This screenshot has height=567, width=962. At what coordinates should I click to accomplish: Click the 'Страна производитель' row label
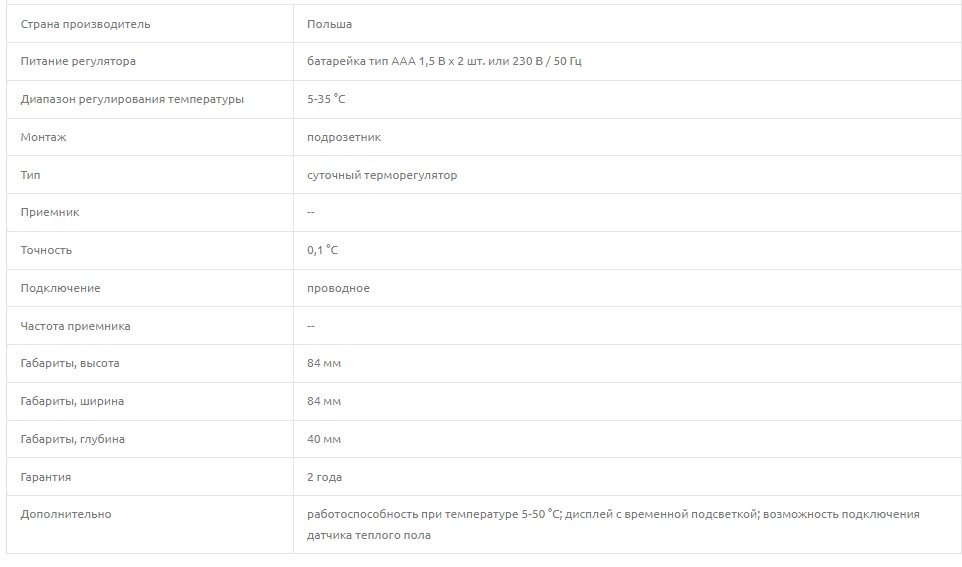85,24
